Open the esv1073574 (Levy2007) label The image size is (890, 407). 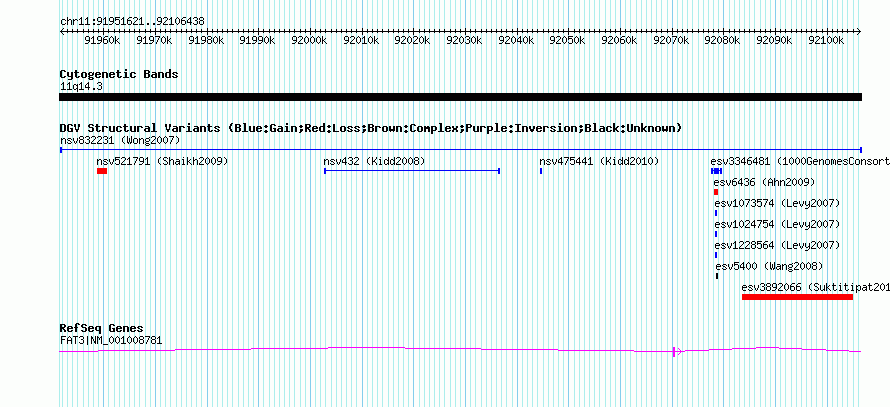pos(777,203)
